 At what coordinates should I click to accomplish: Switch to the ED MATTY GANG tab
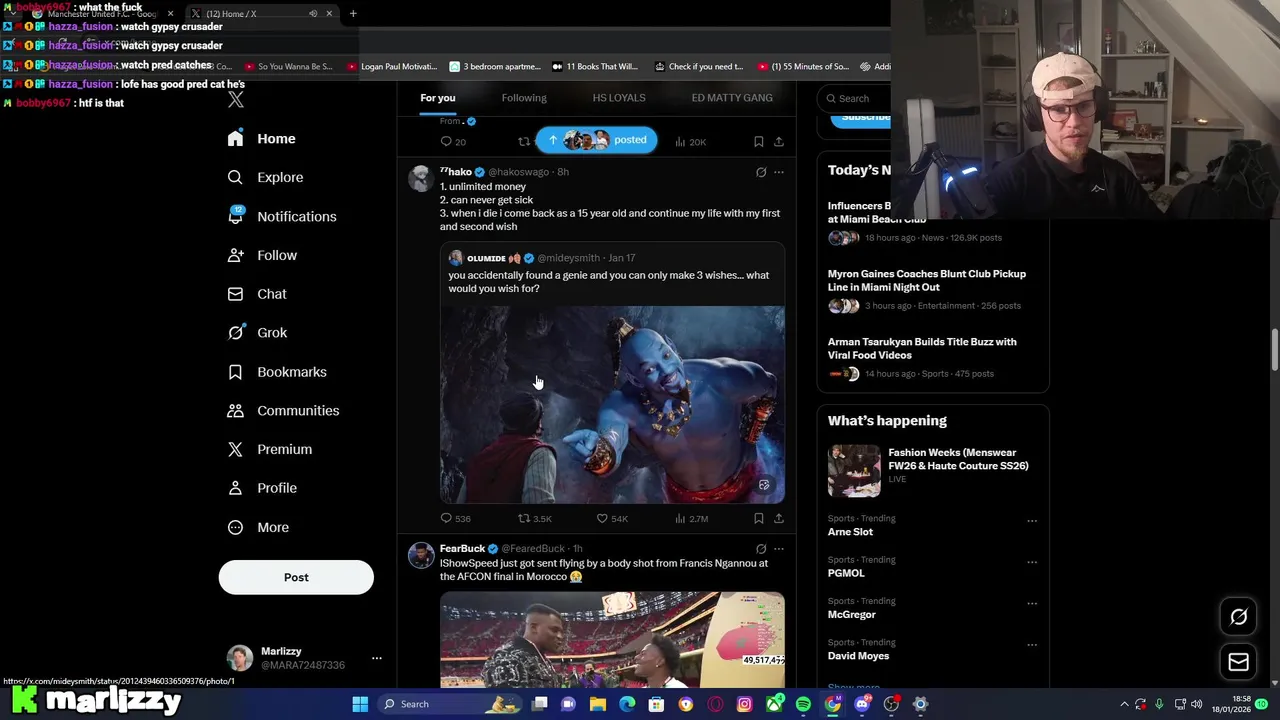click(732, 98)
